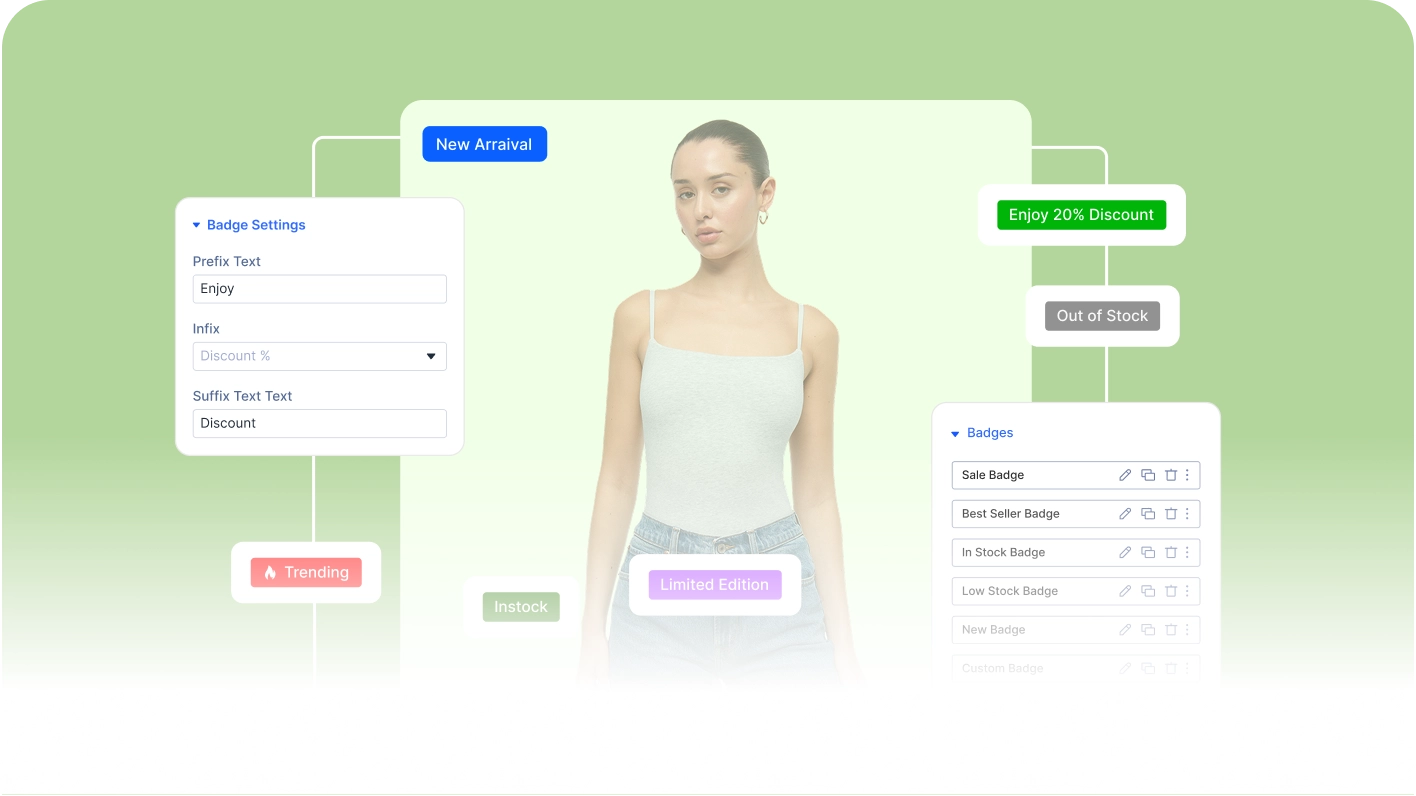Select the New Badge label
1416x796 pixels.
[993, 630]
